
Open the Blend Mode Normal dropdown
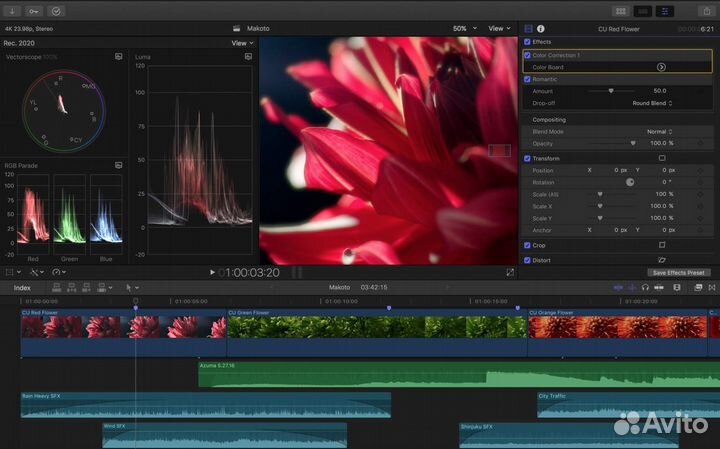pyautogui.click(x=658, y=131)
